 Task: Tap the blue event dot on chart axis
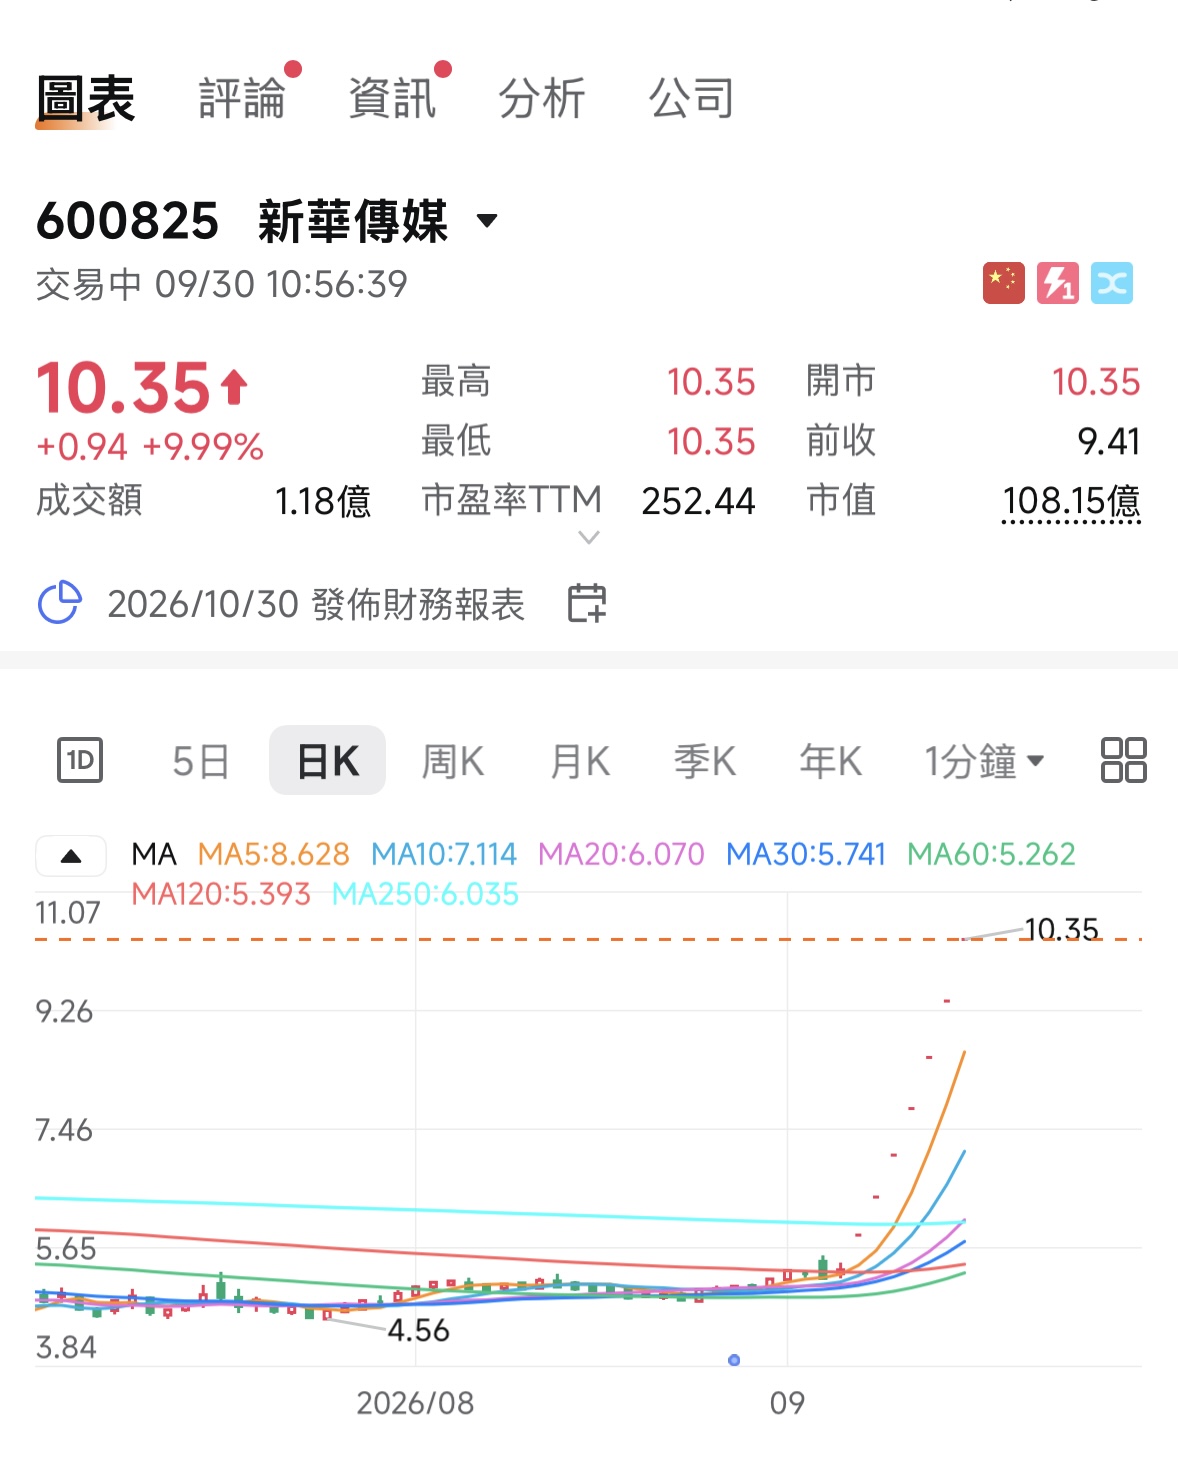click(734, 1360)
